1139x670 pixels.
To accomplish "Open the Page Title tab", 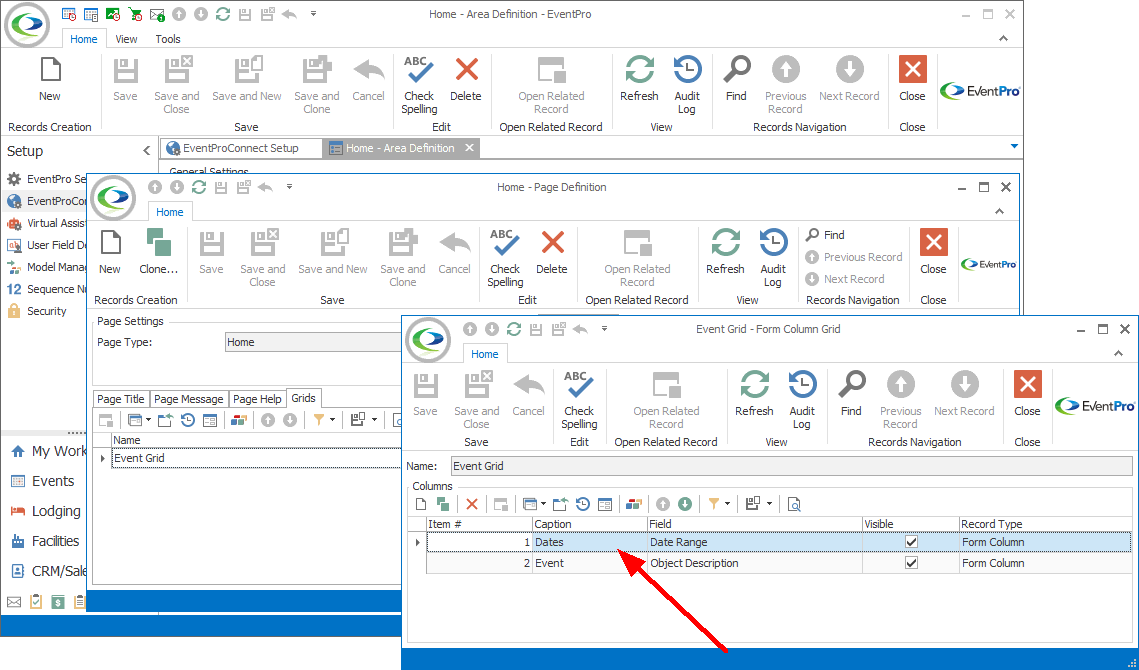I will (x=121, y=399).
